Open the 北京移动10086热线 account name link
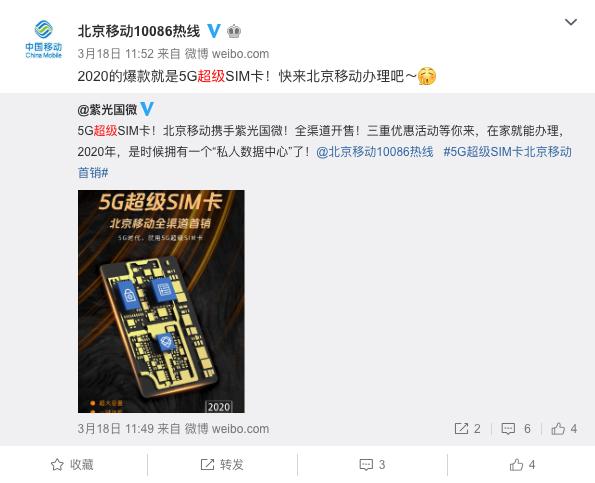 pos(139,31)
